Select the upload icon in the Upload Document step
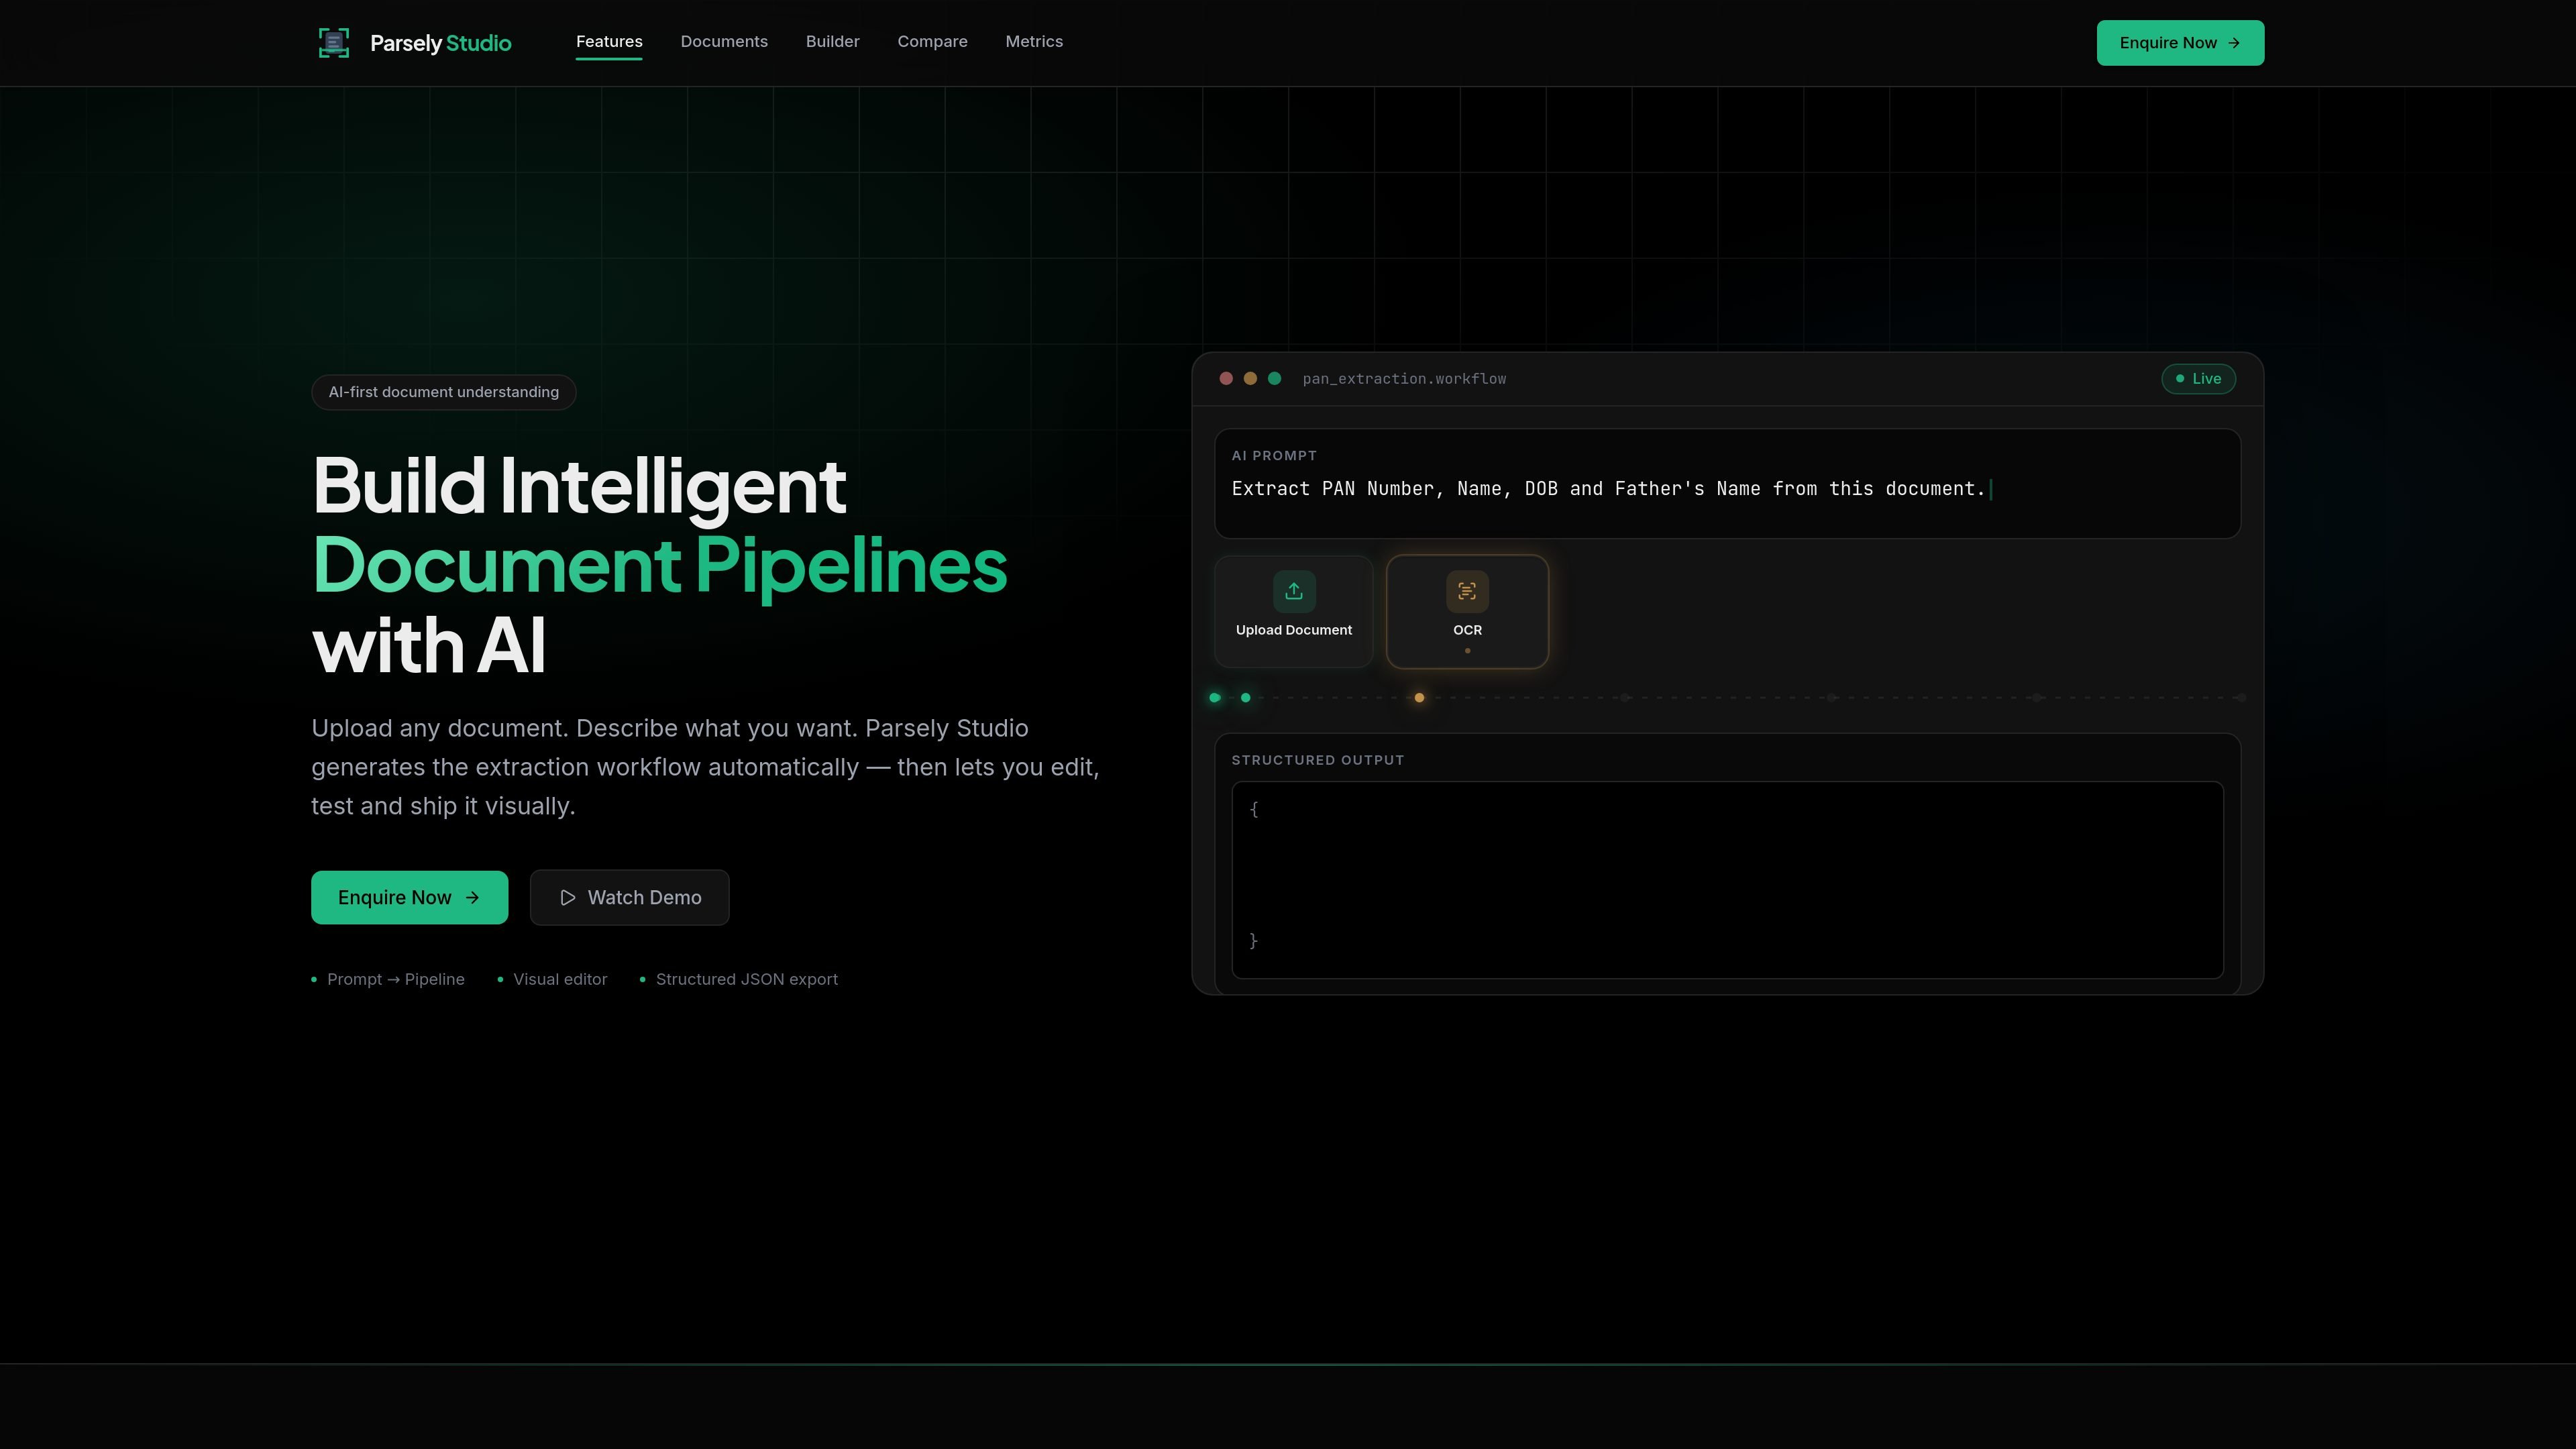The width and height of the screenshot is (2576, 1449). [x=1294, y=591]
